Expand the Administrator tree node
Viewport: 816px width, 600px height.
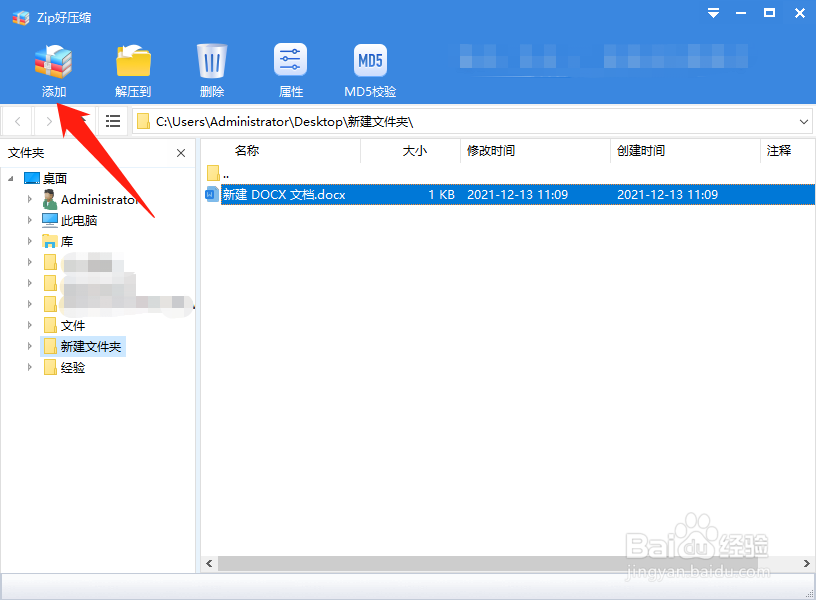(30, 199)
